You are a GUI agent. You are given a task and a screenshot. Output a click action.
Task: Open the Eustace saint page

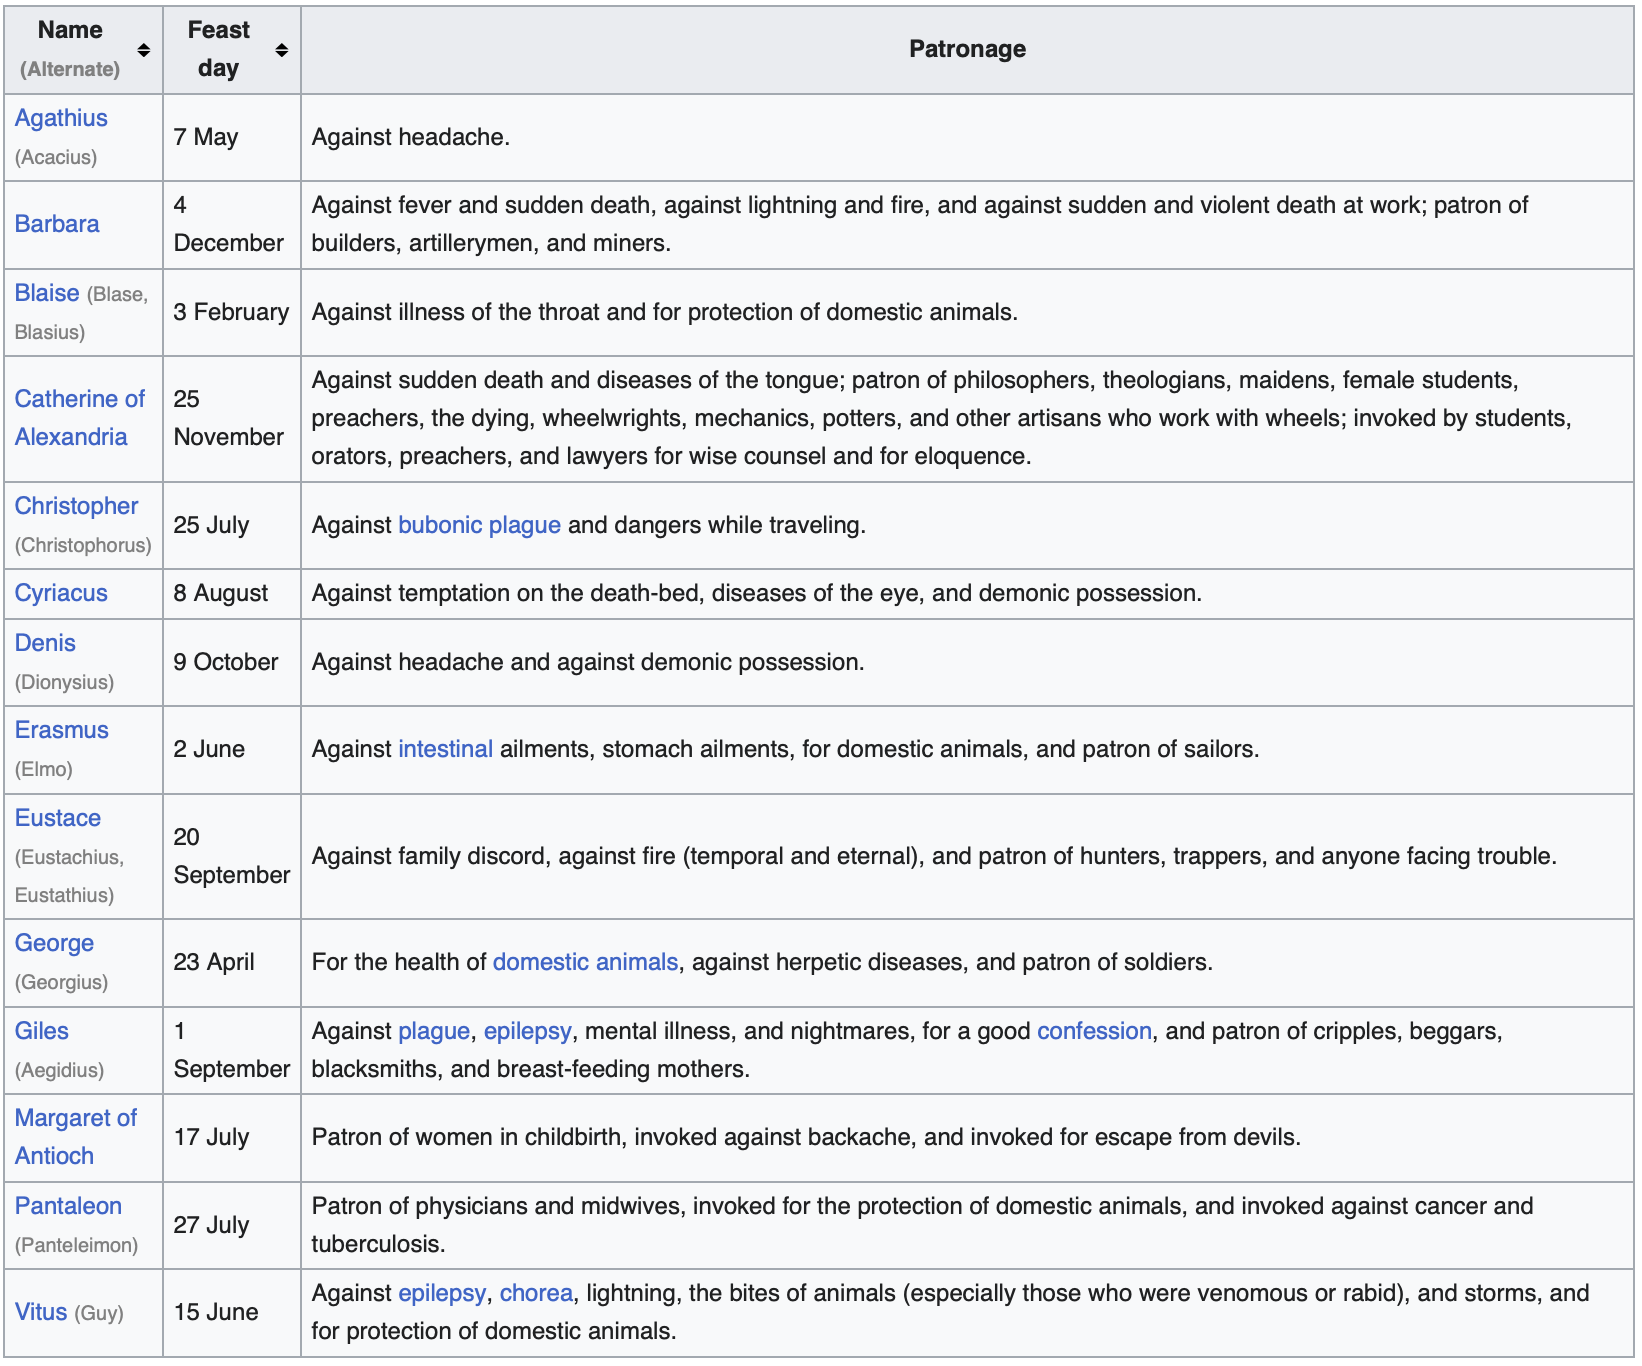(58, 818)
